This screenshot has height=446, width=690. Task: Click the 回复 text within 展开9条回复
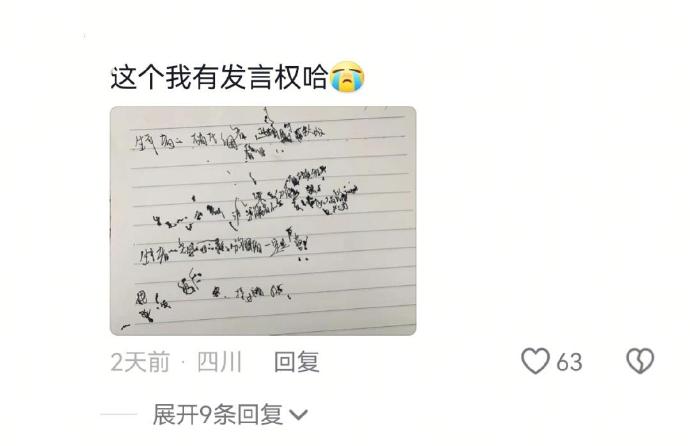tap(261, 415)
